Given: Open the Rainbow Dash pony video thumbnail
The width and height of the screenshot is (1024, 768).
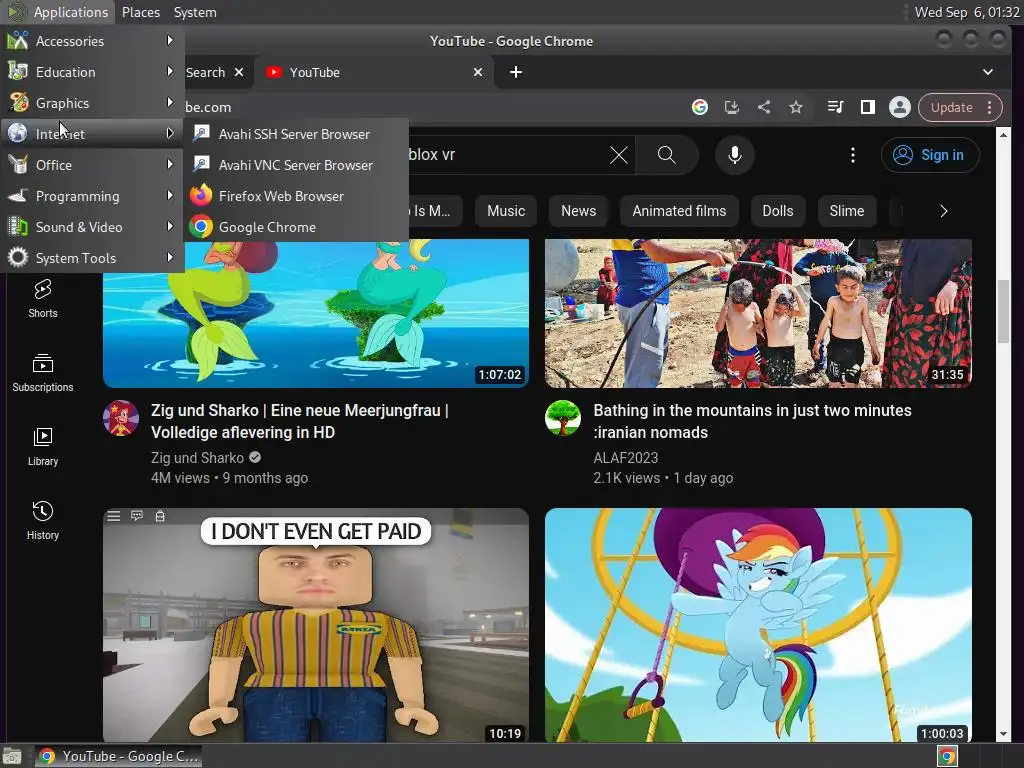Looking at the screenshot, I should coord(758,625).
